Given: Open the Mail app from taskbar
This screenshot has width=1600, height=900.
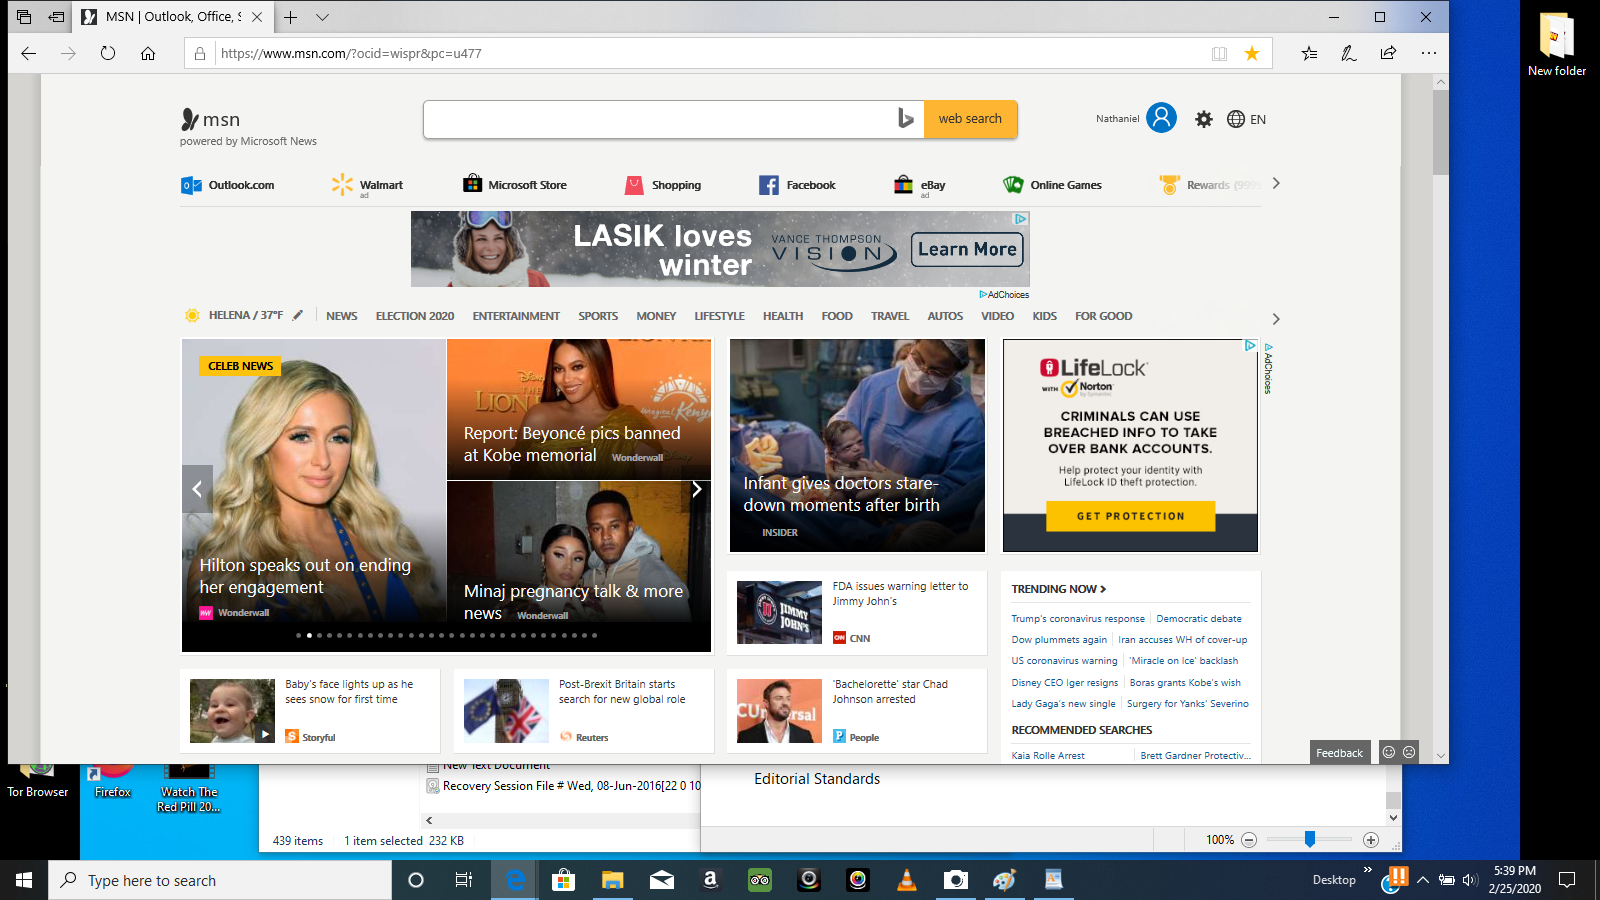Looking at the screenshot, I should [x=661, y=880].
